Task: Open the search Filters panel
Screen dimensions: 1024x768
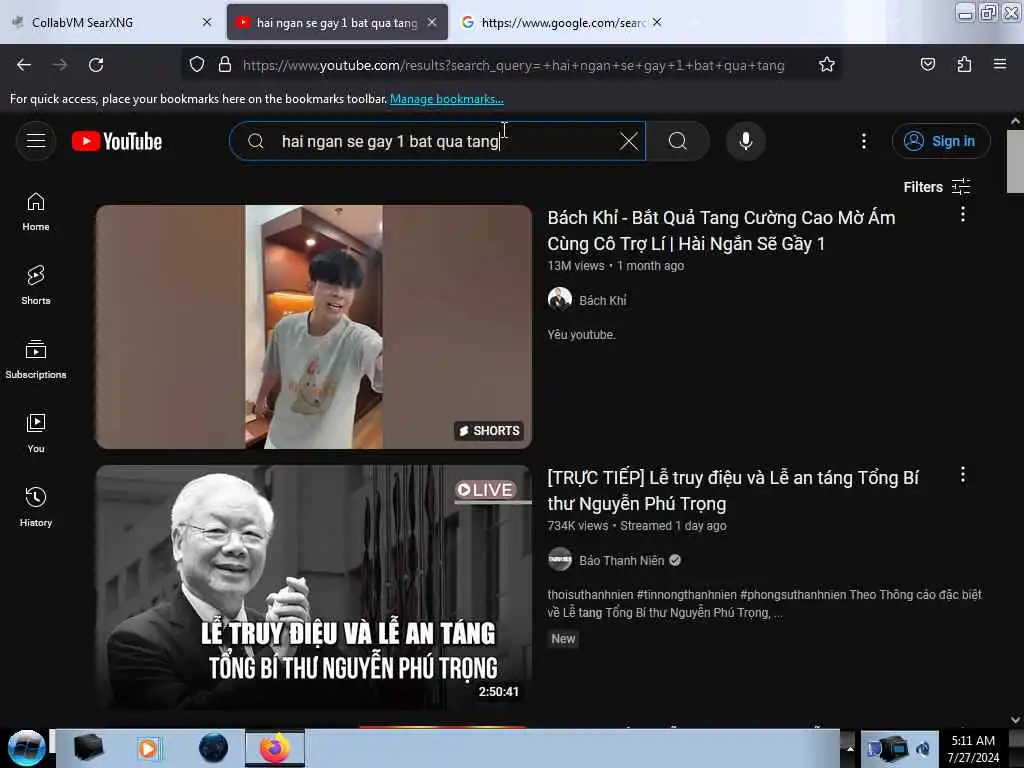Action: (937, 187)
